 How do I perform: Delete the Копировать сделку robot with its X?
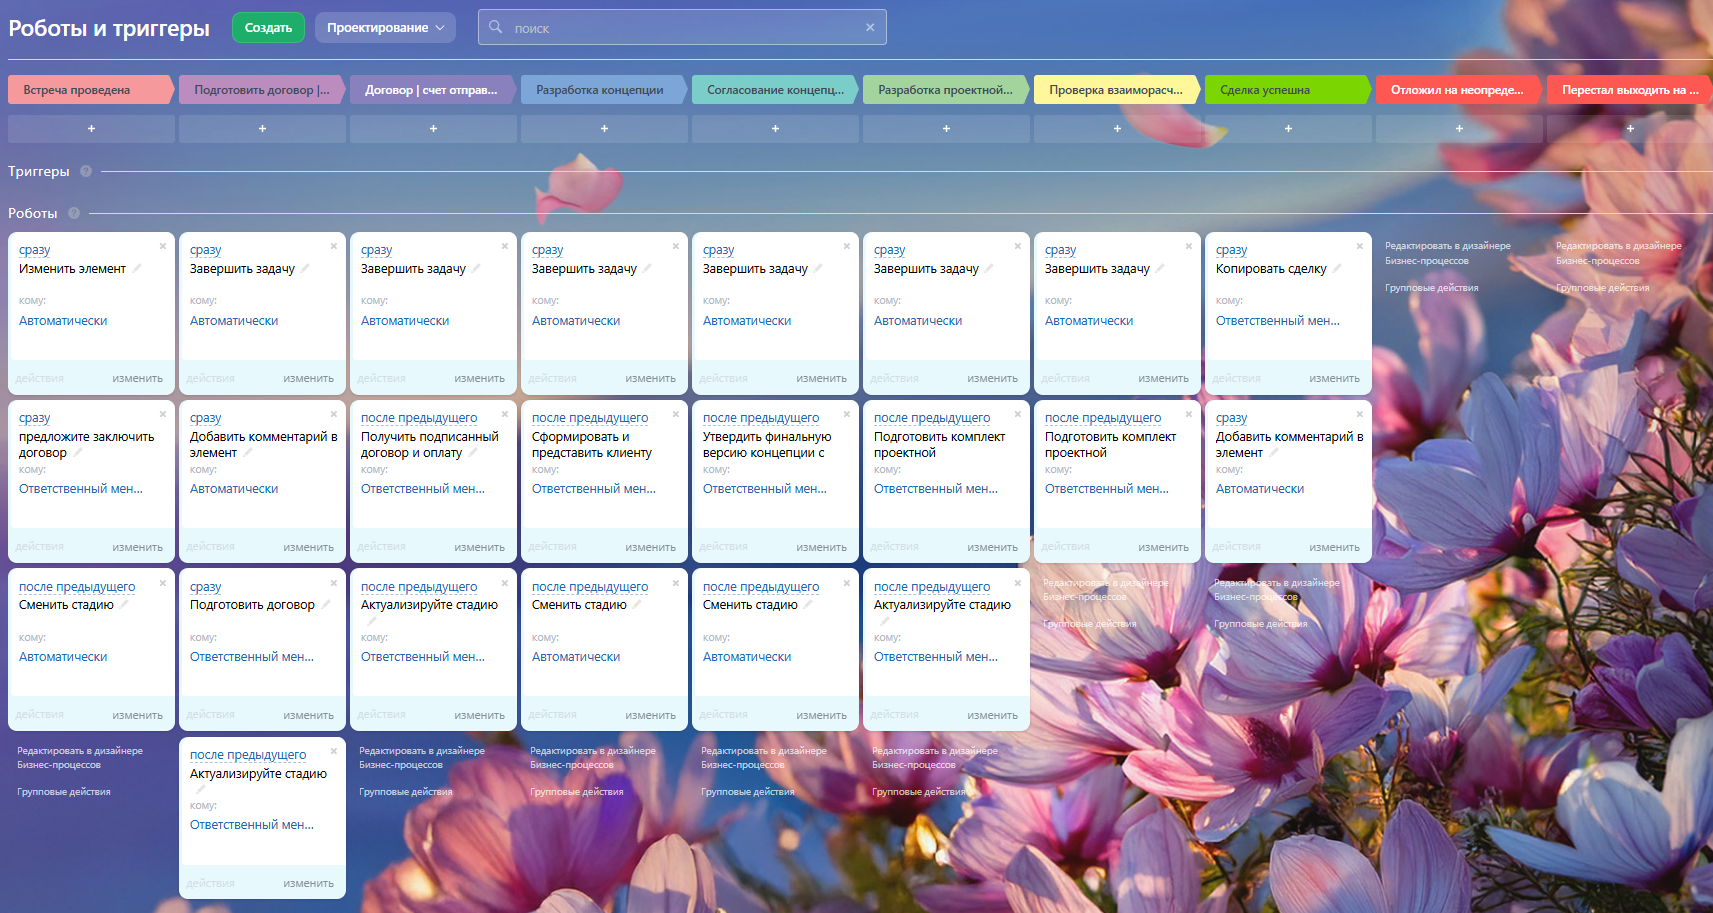point(1359,246)
